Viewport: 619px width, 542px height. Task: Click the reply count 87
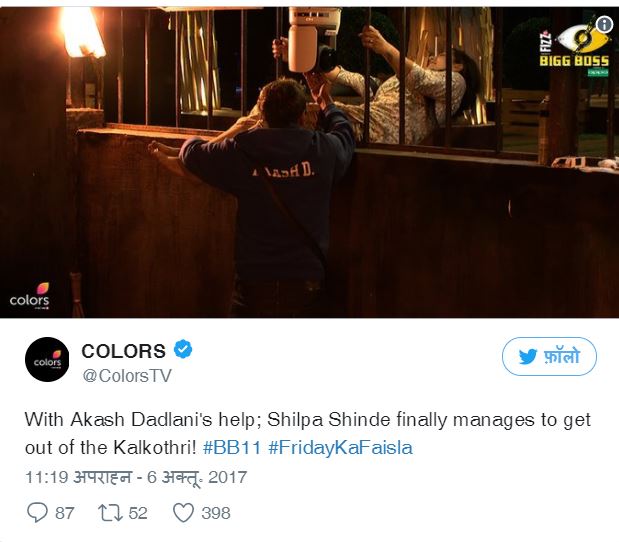pos(65,513)
